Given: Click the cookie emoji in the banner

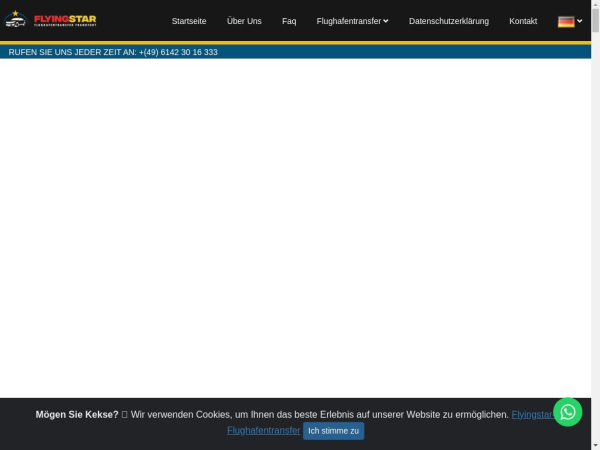Looking at the screenshot, I should (x=125, y=415).
